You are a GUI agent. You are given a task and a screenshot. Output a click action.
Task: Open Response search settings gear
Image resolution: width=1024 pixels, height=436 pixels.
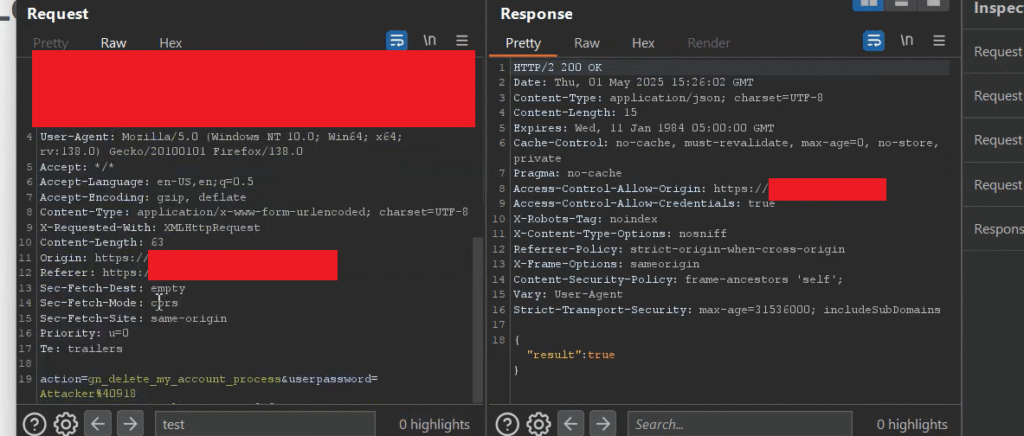pyautogui.click(x=540, y=424)
